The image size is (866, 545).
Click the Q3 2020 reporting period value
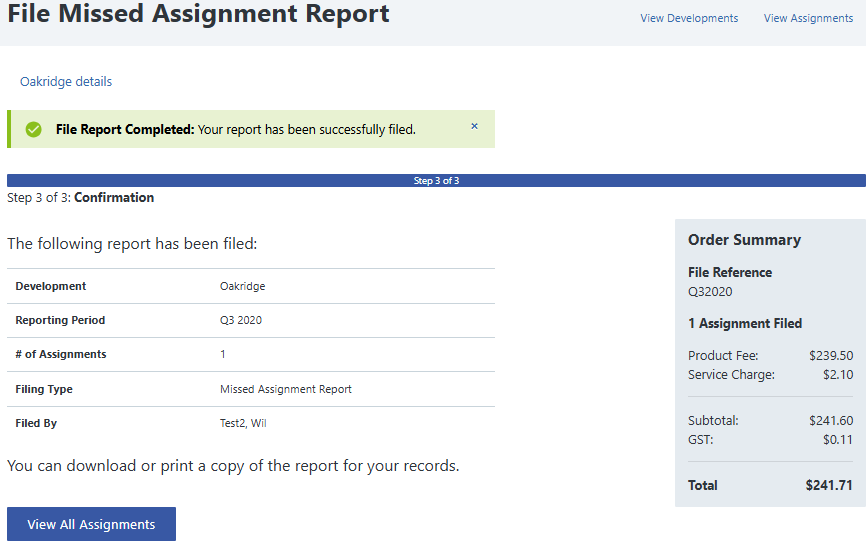241,321
